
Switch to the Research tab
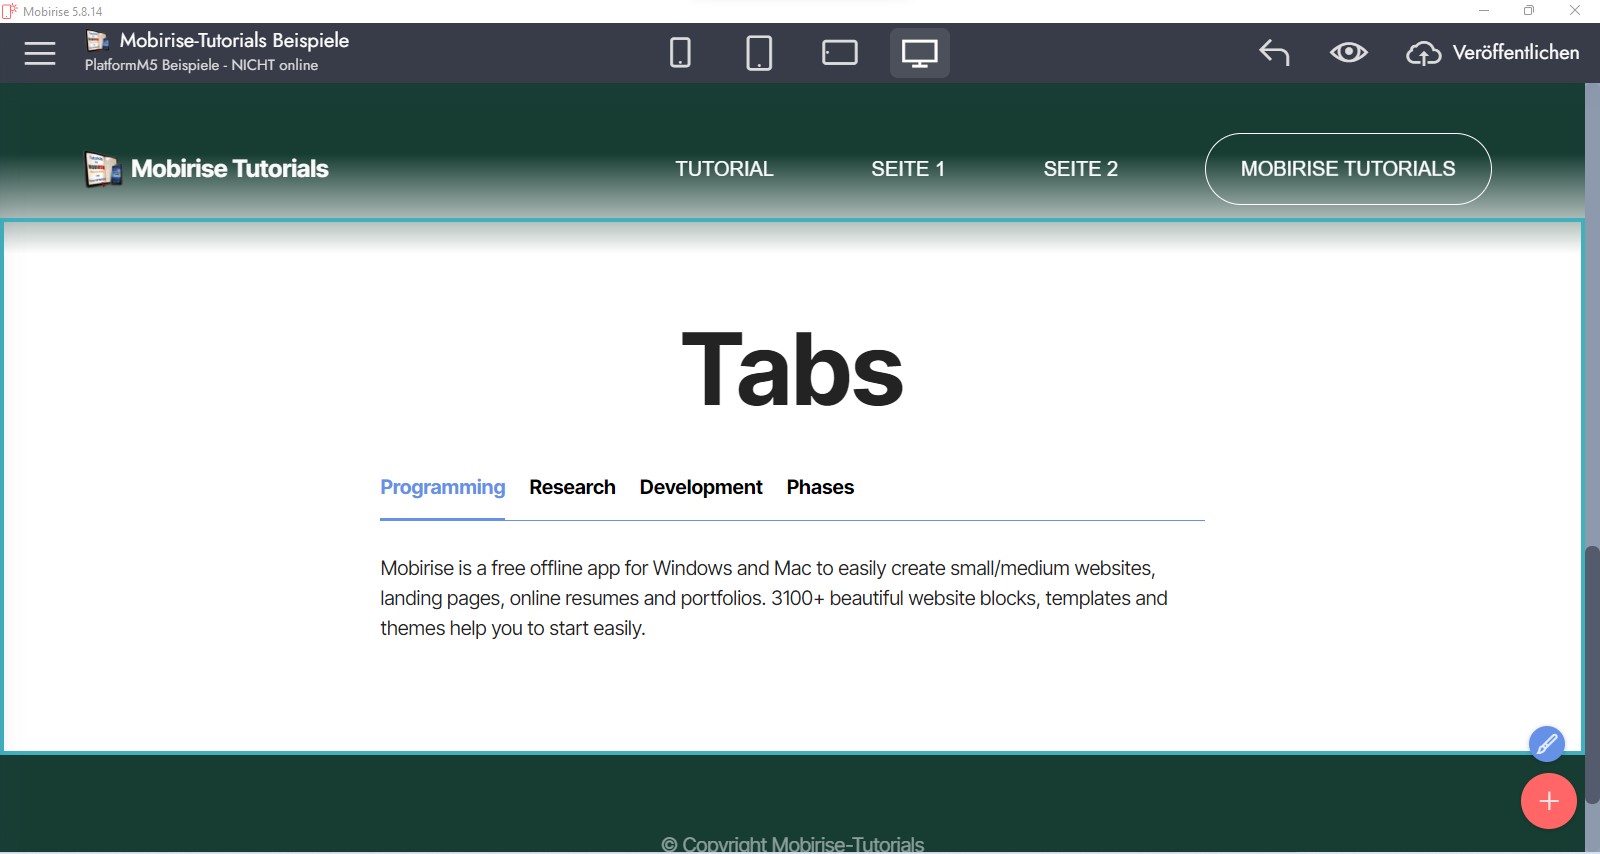tap(572, 487)
